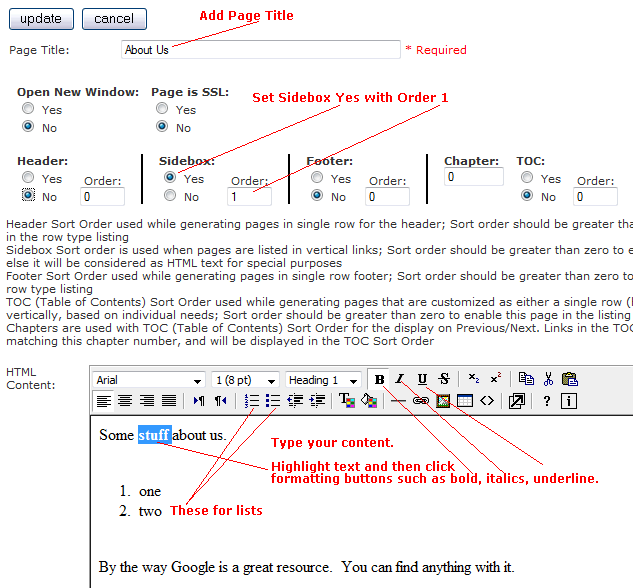This screenshot has height=588, width=633.
Task: Select No for Footer
Action: (317, 195)
